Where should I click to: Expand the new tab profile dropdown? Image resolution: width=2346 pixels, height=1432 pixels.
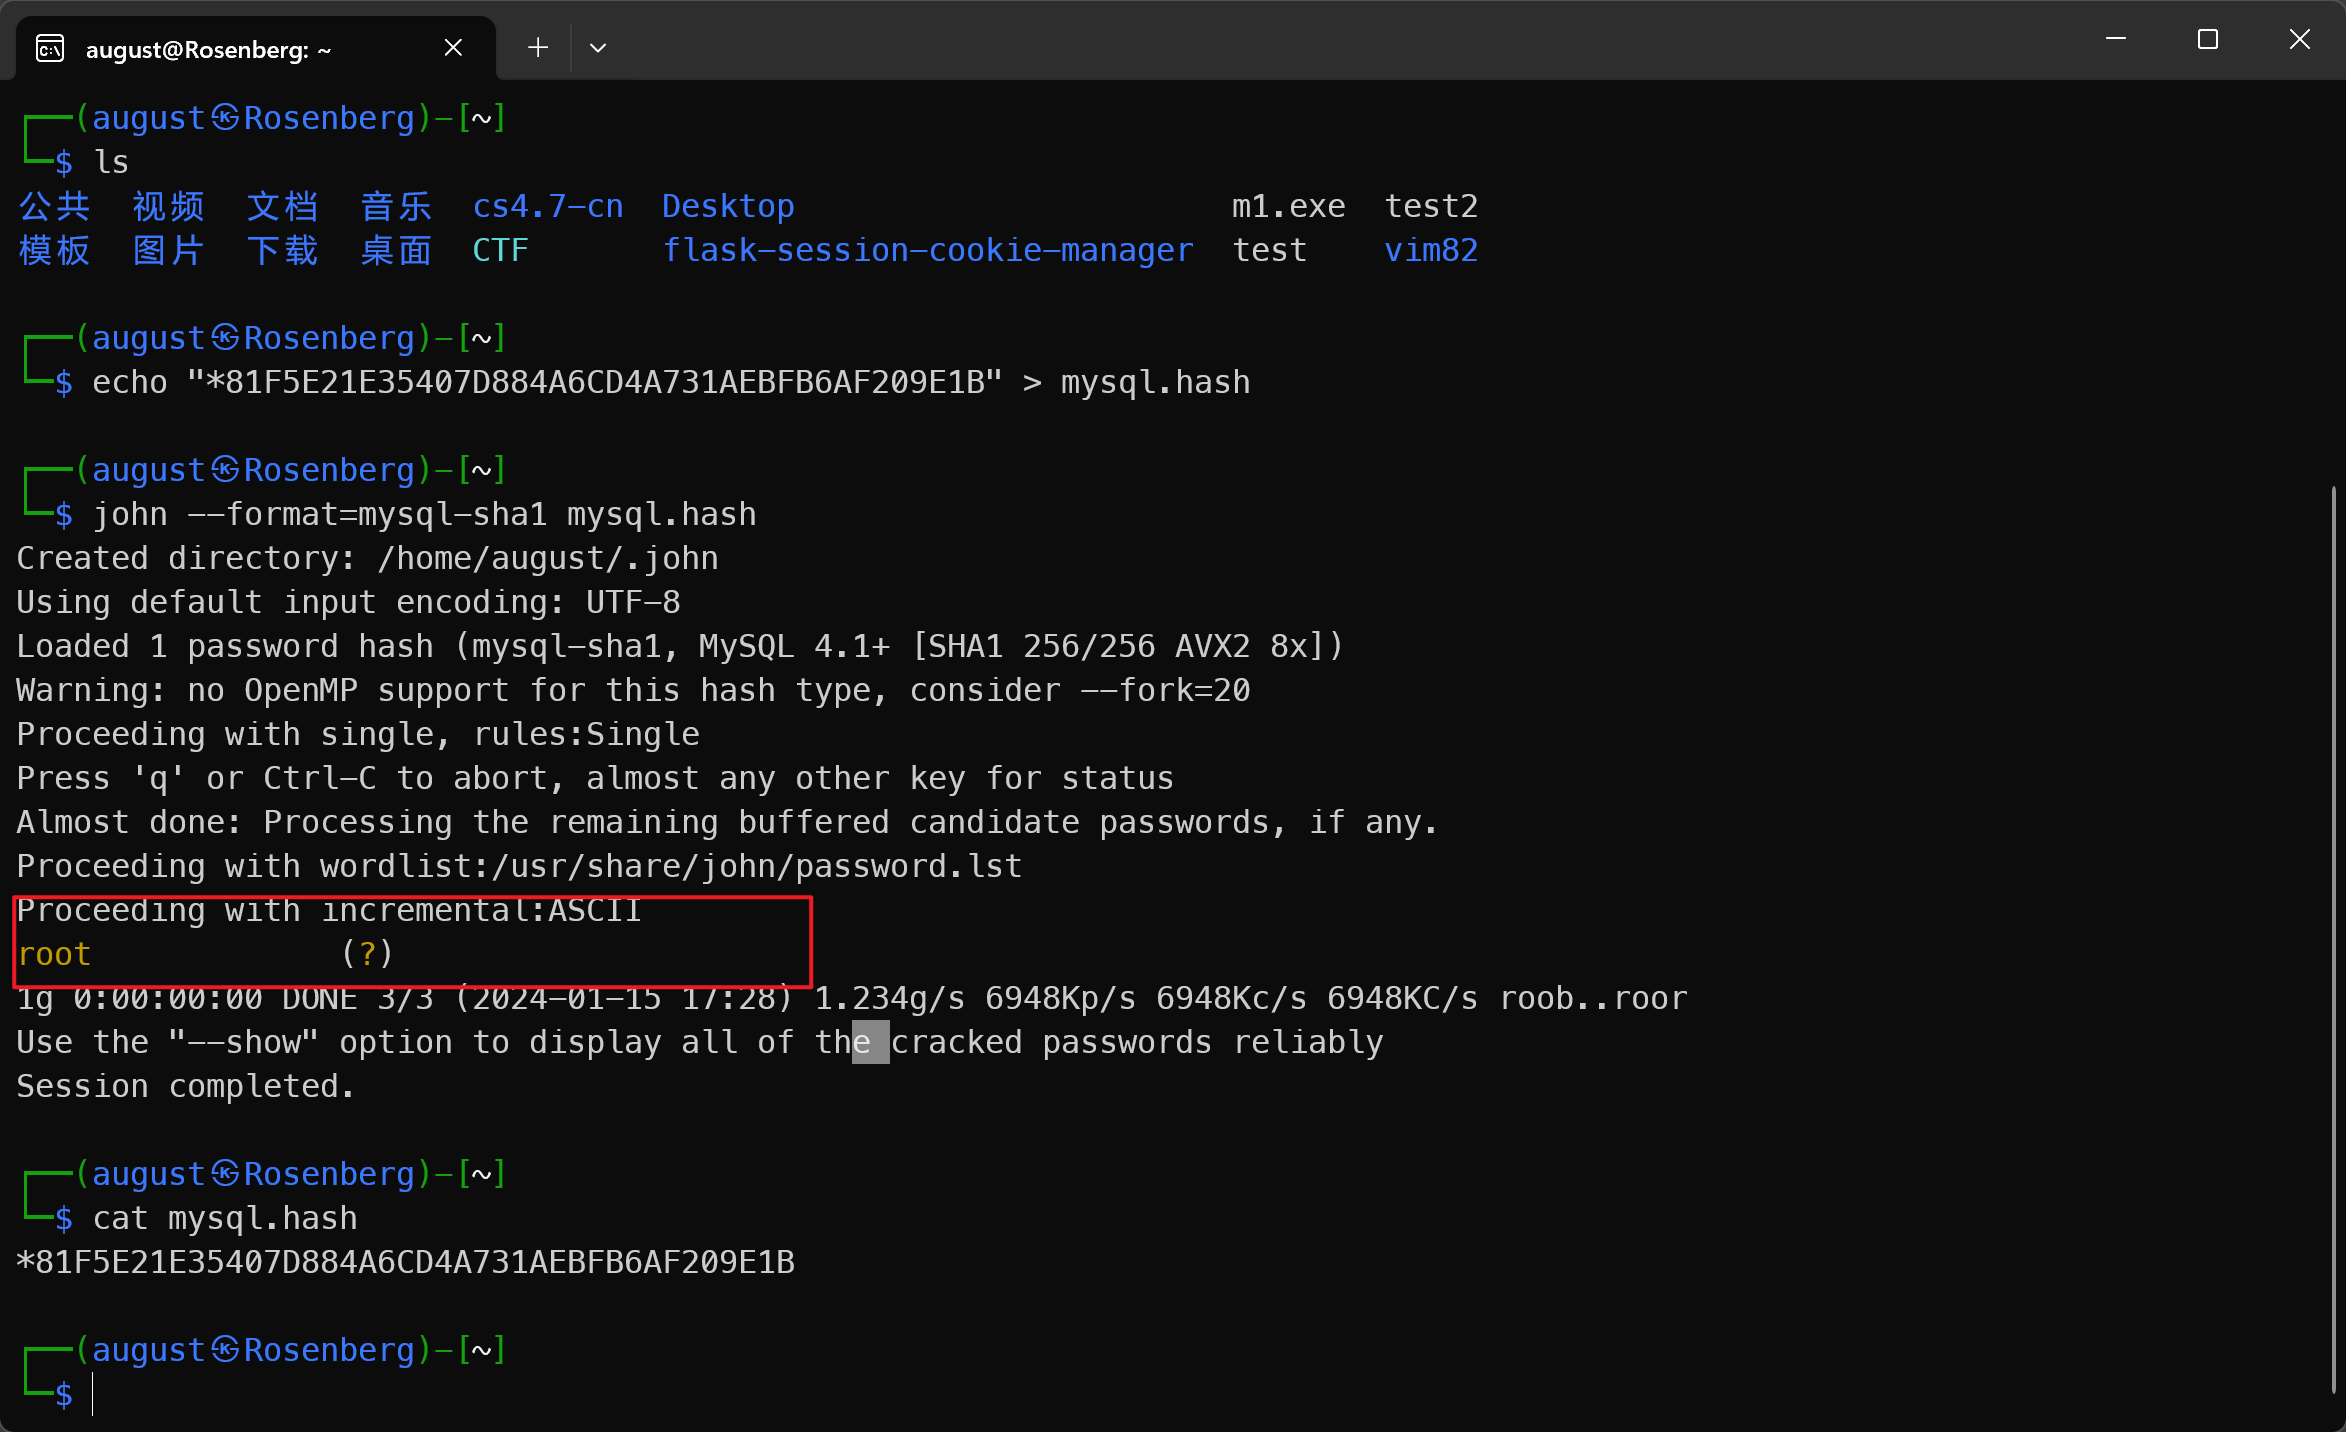598,48
